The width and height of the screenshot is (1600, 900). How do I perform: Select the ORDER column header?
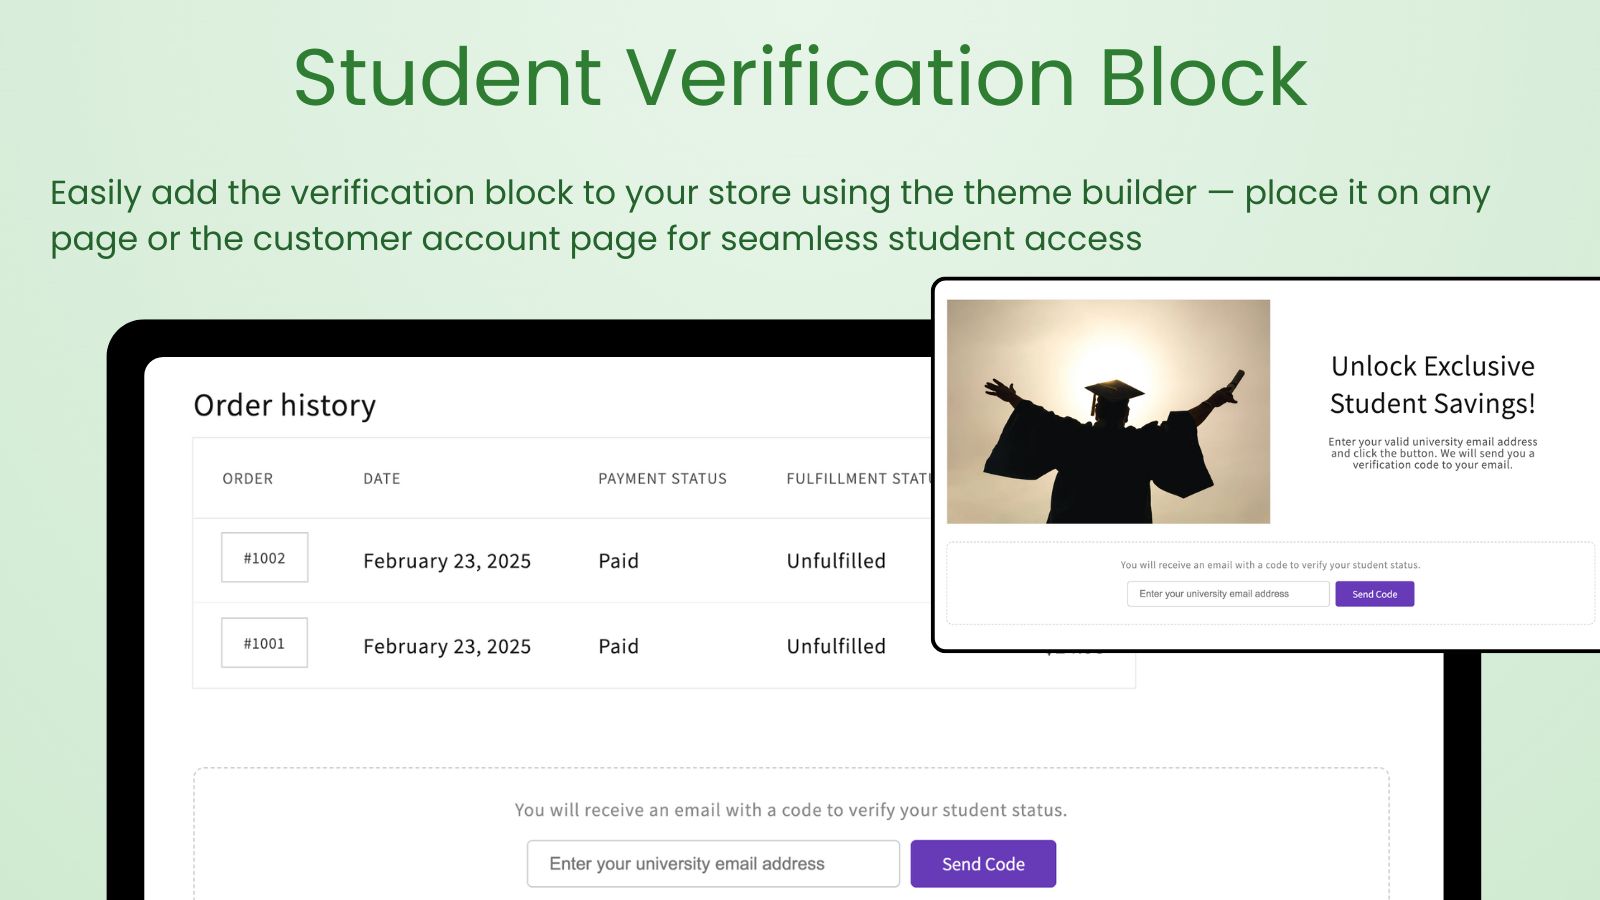point(248,479)
